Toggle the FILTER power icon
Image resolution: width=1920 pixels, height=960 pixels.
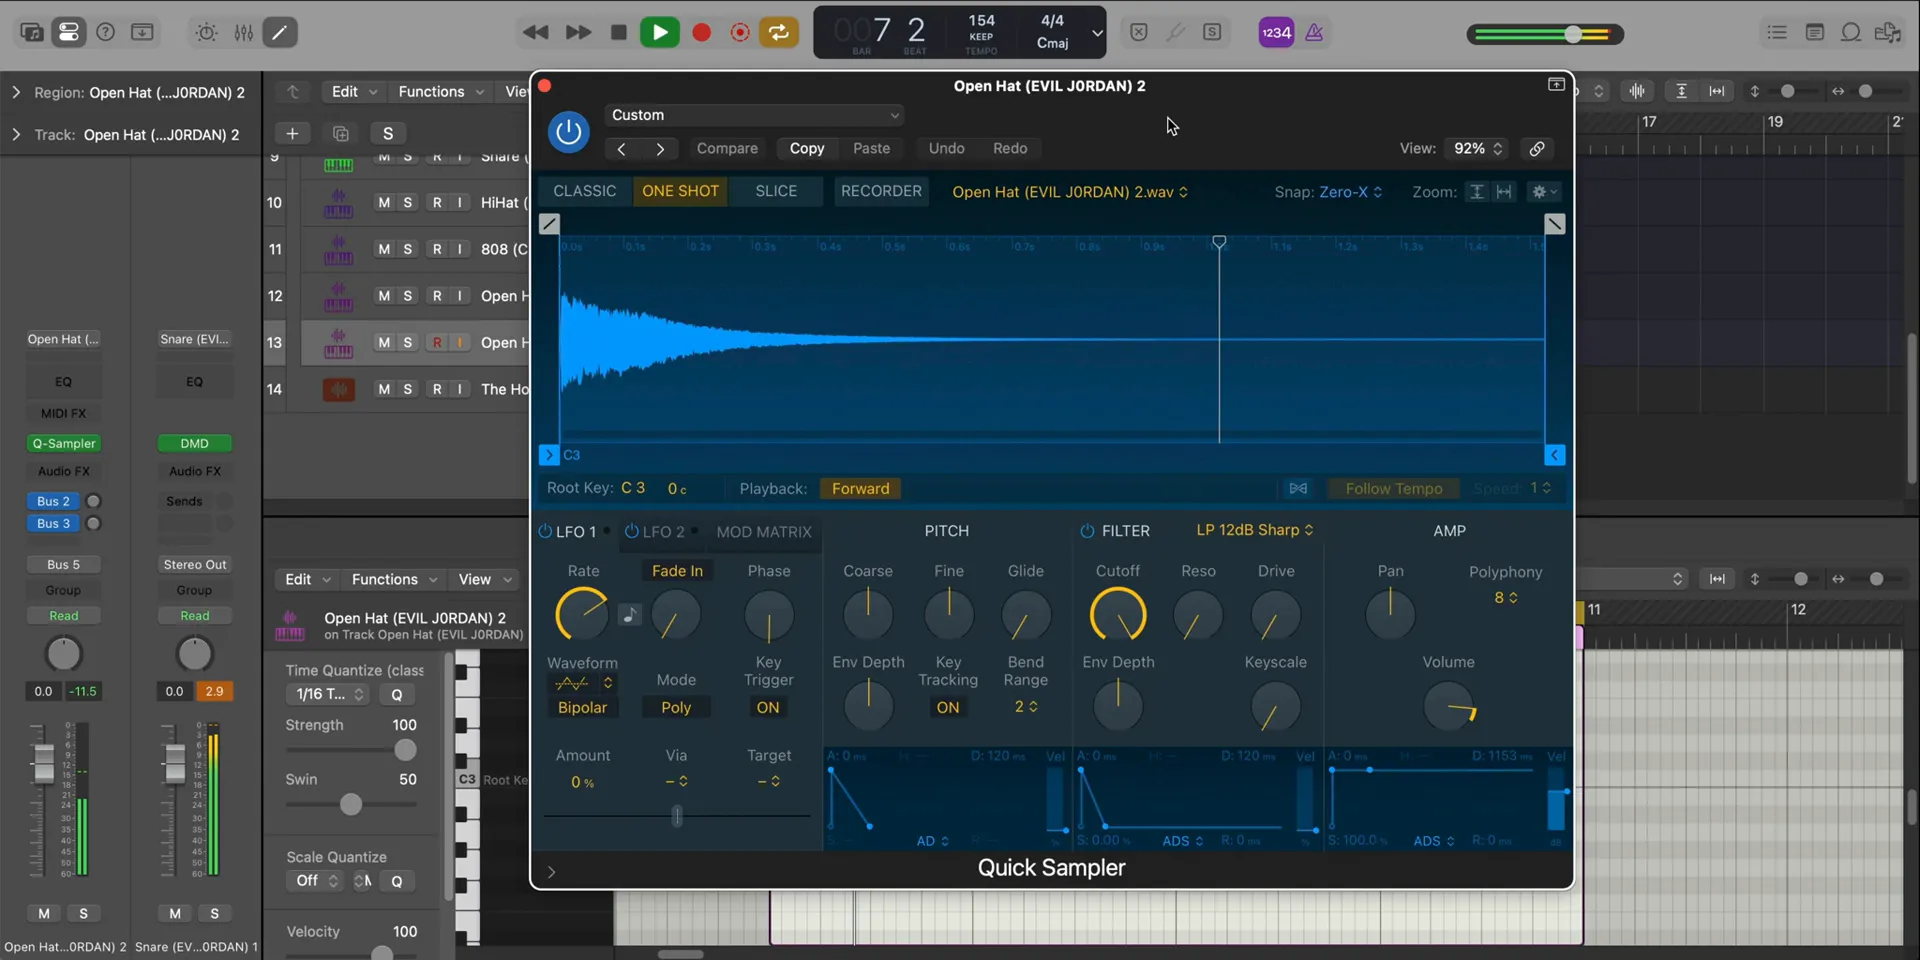point(1087,531)
